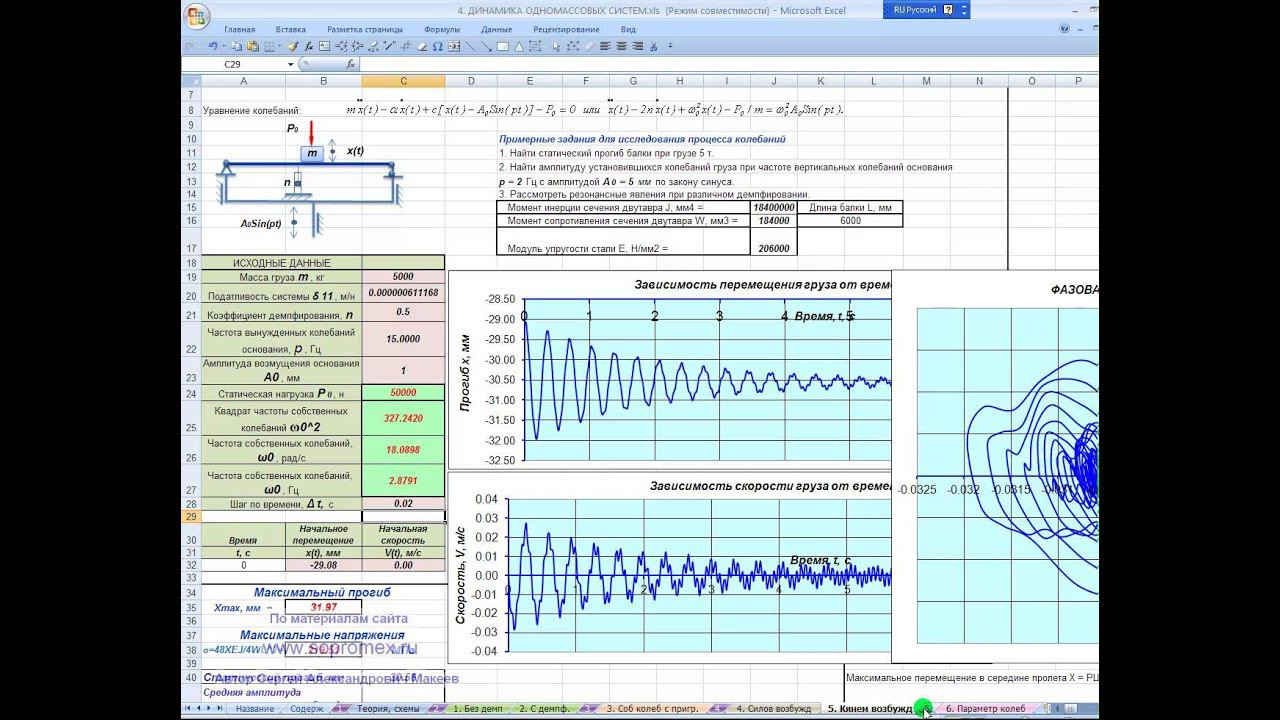The height and width of the screenshot is (720, 1280).
Task: Select mass value cell 5000
Action: pos(403,276)
